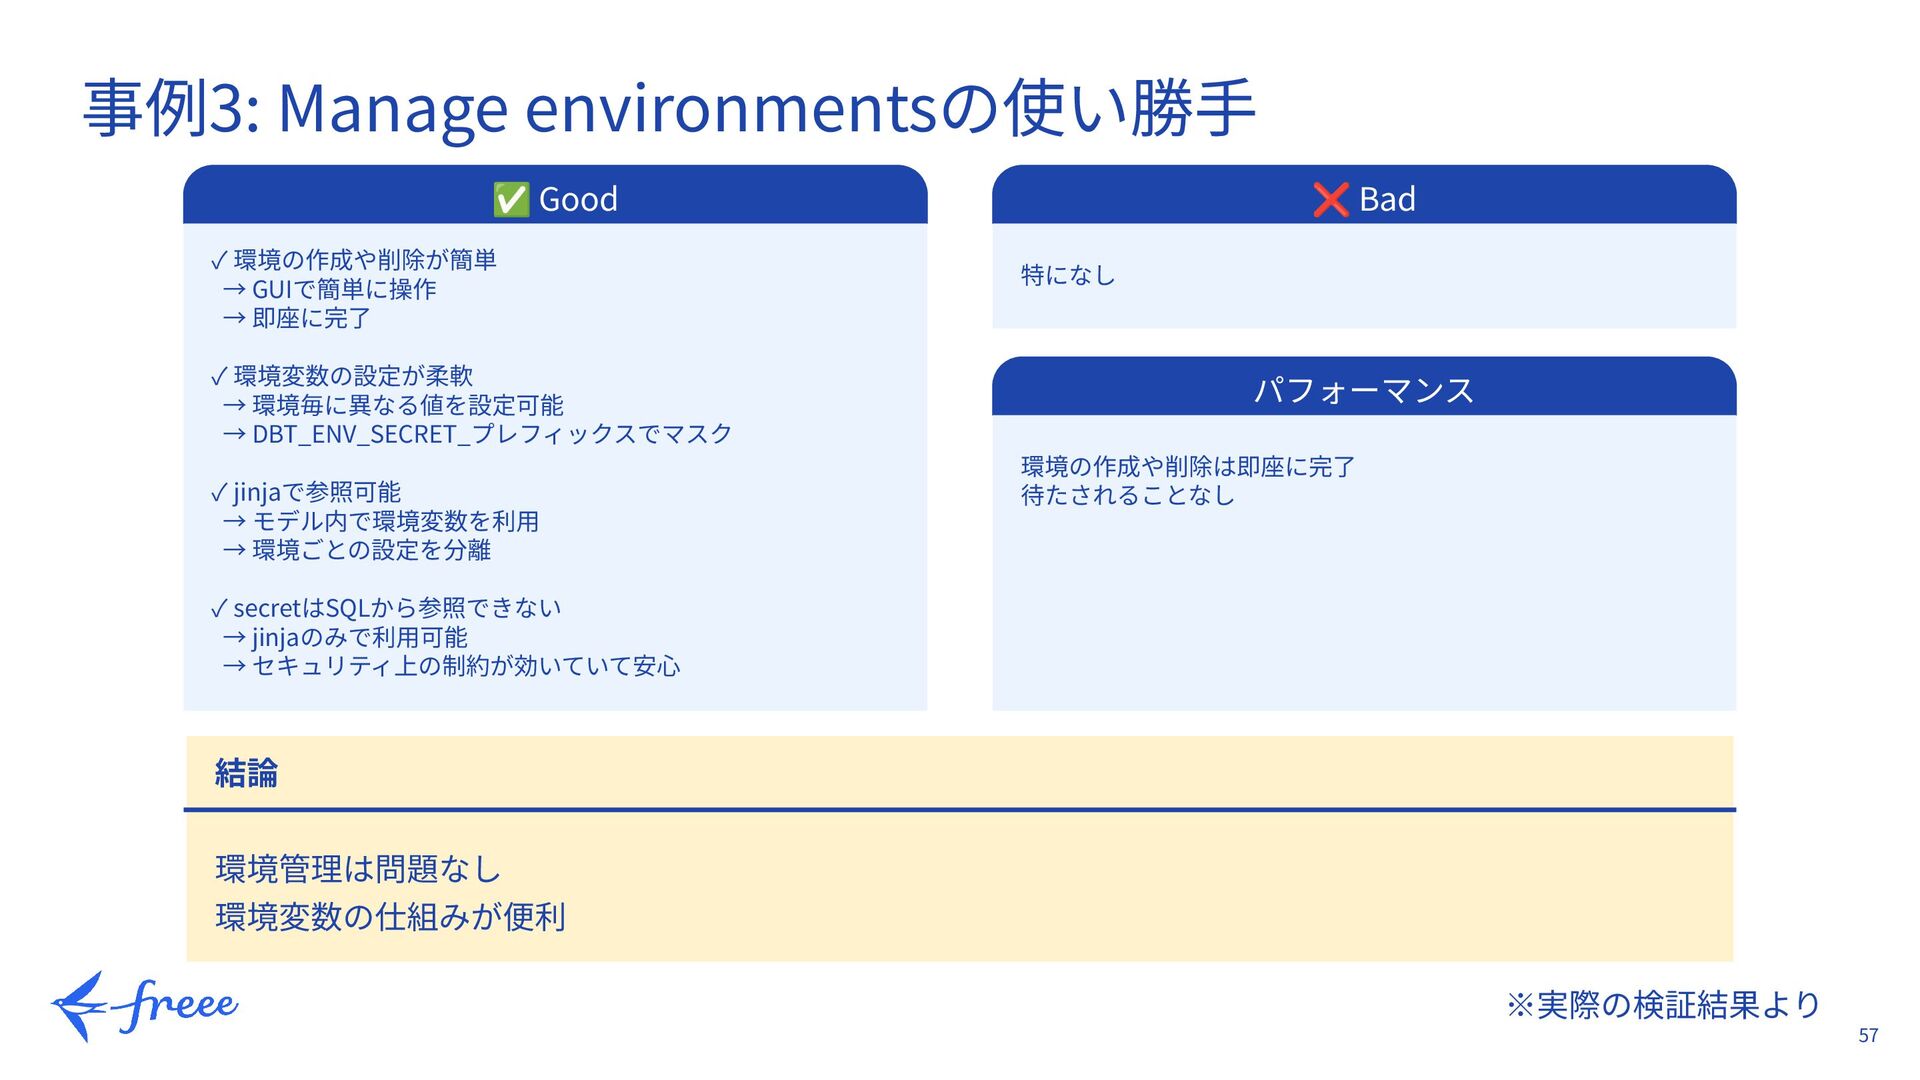Click the slide page number 57
1920x1080 pixels.
(1868, 1036)
